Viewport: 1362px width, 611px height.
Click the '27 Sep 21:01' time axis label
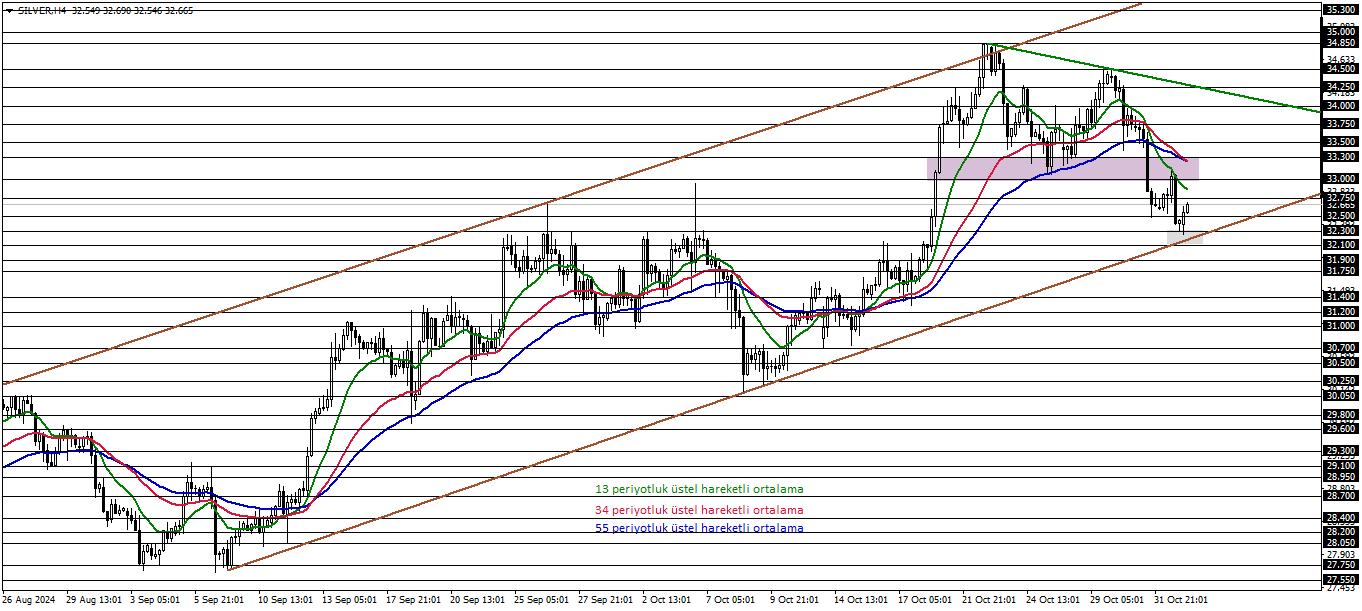(x=606, y=600)
